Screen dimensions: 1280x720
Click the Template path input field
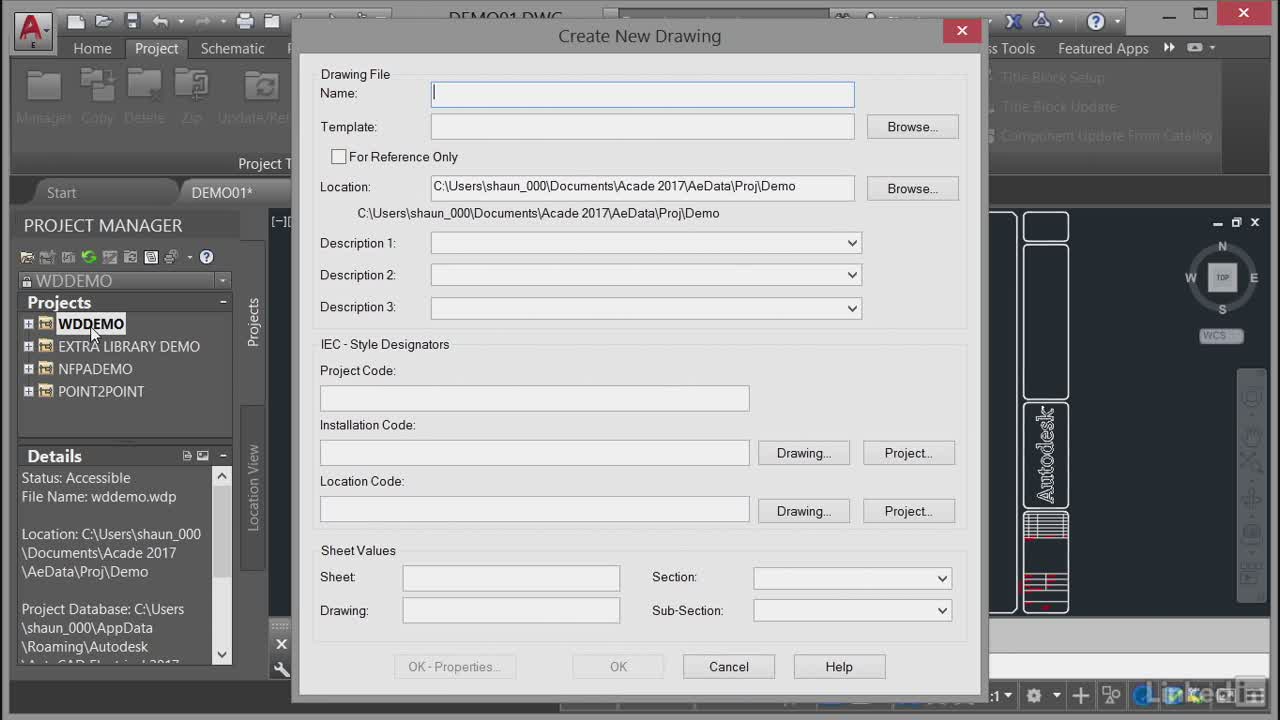pos(642,127)
